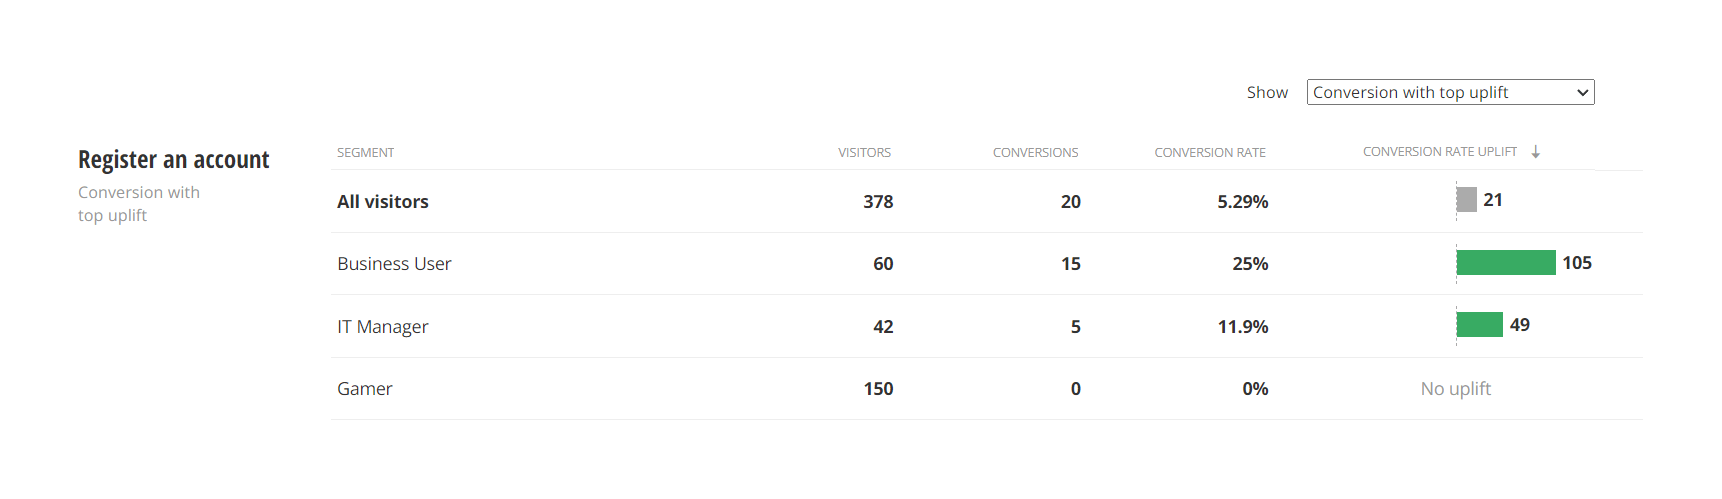Select the All visitors segment row

click(382, 202)
